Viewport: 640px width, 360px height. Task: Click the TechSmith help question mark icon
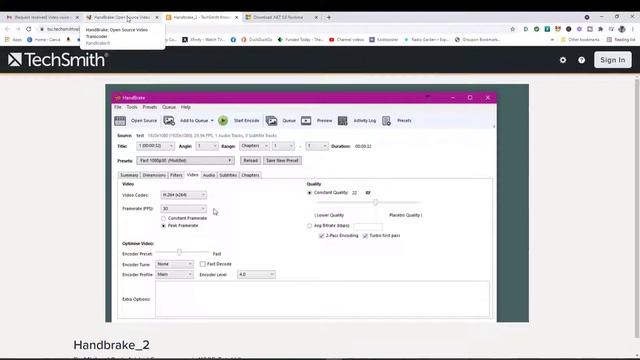tap(582, 60)
